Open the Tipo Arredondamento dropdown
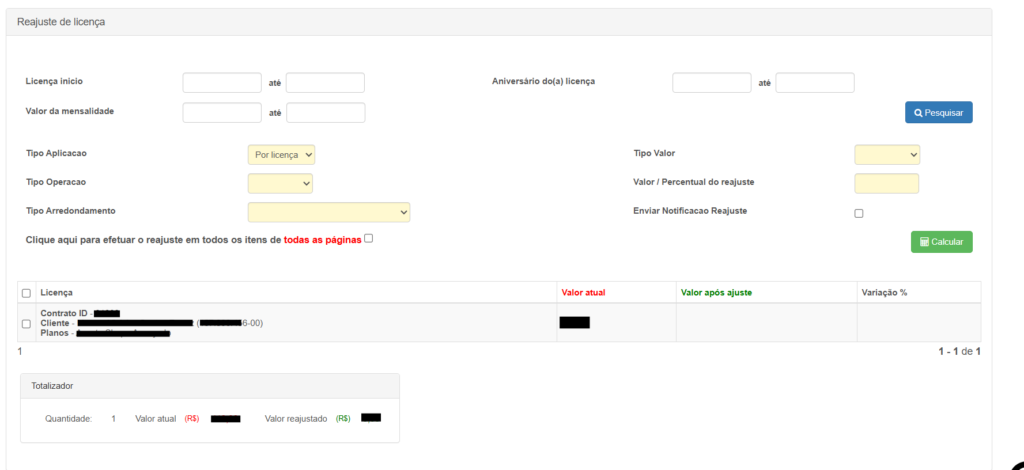 (x=329, y=212)
